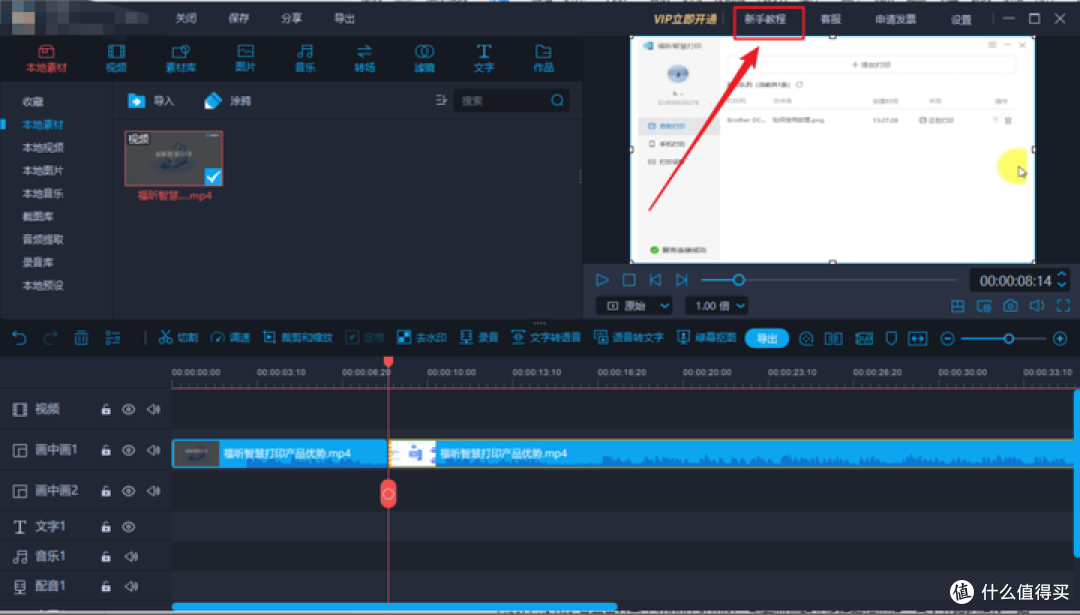Start 录音 voice recording
The image size is (1080, 615).
479,337
